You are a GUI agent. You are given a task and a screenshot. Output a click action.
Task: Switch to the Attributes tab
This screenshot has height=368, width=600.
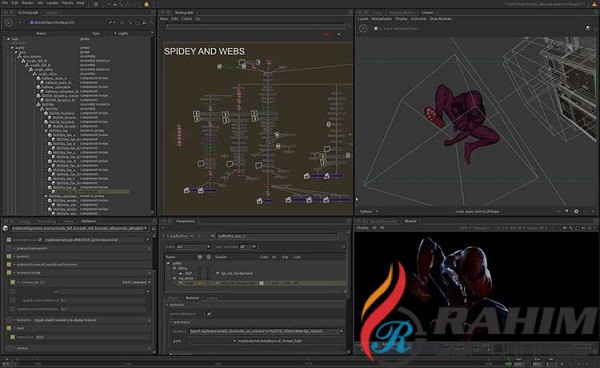coord(88,221)
